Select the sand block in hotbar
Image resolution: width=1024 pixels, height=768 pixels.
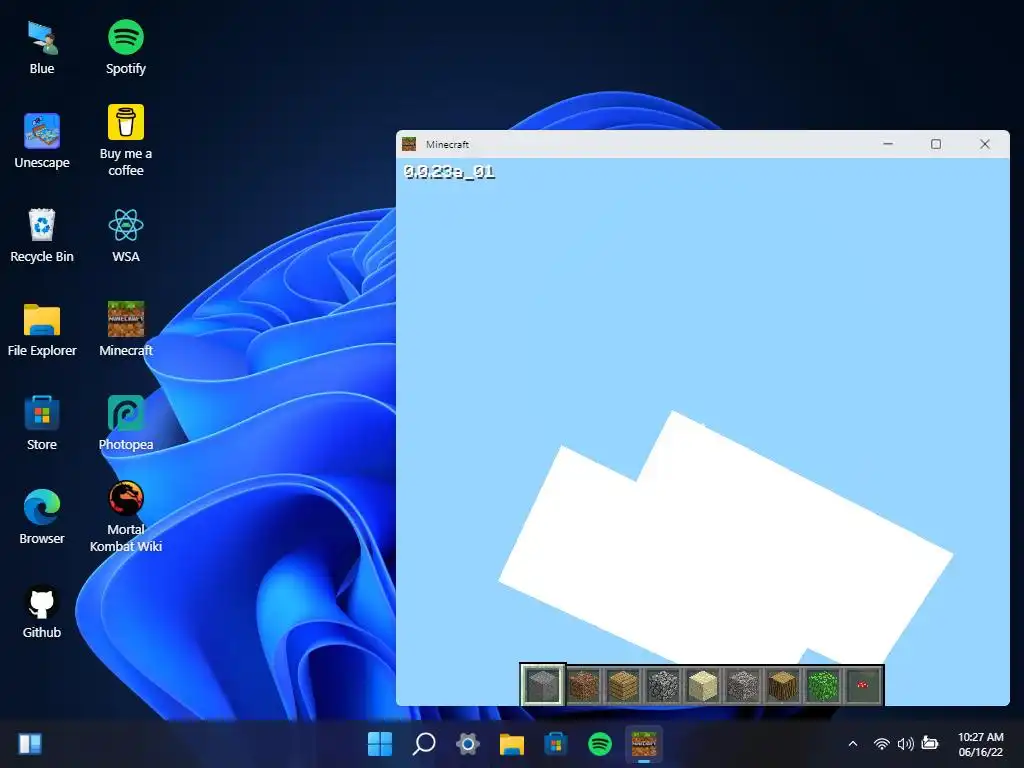703,685
